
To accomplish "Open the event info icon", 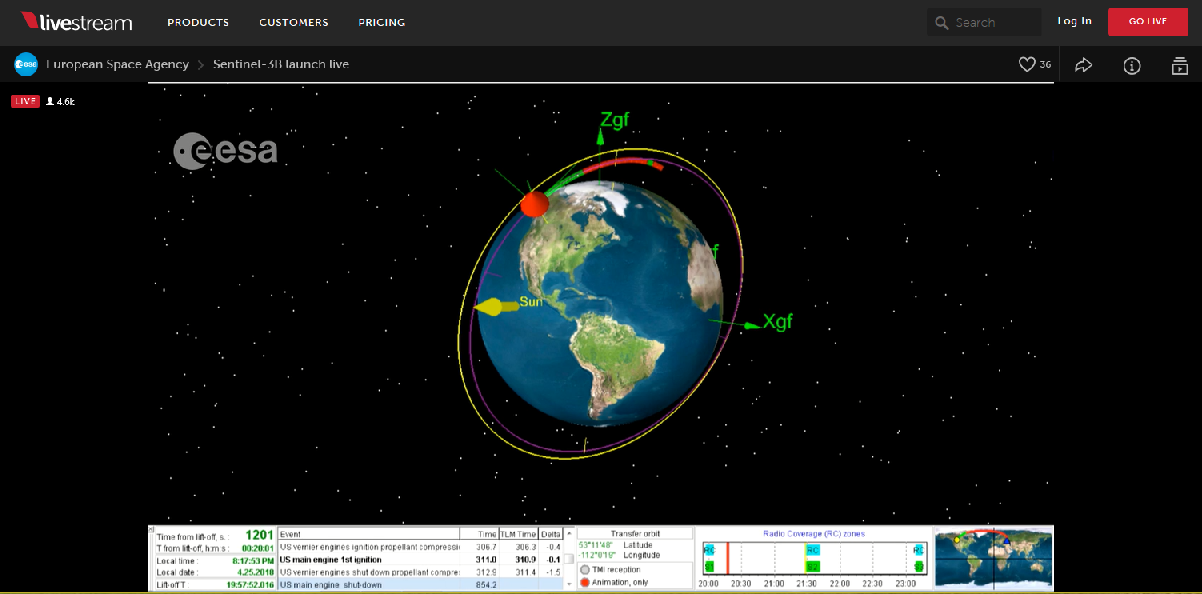I will [x=1132, y=65].
